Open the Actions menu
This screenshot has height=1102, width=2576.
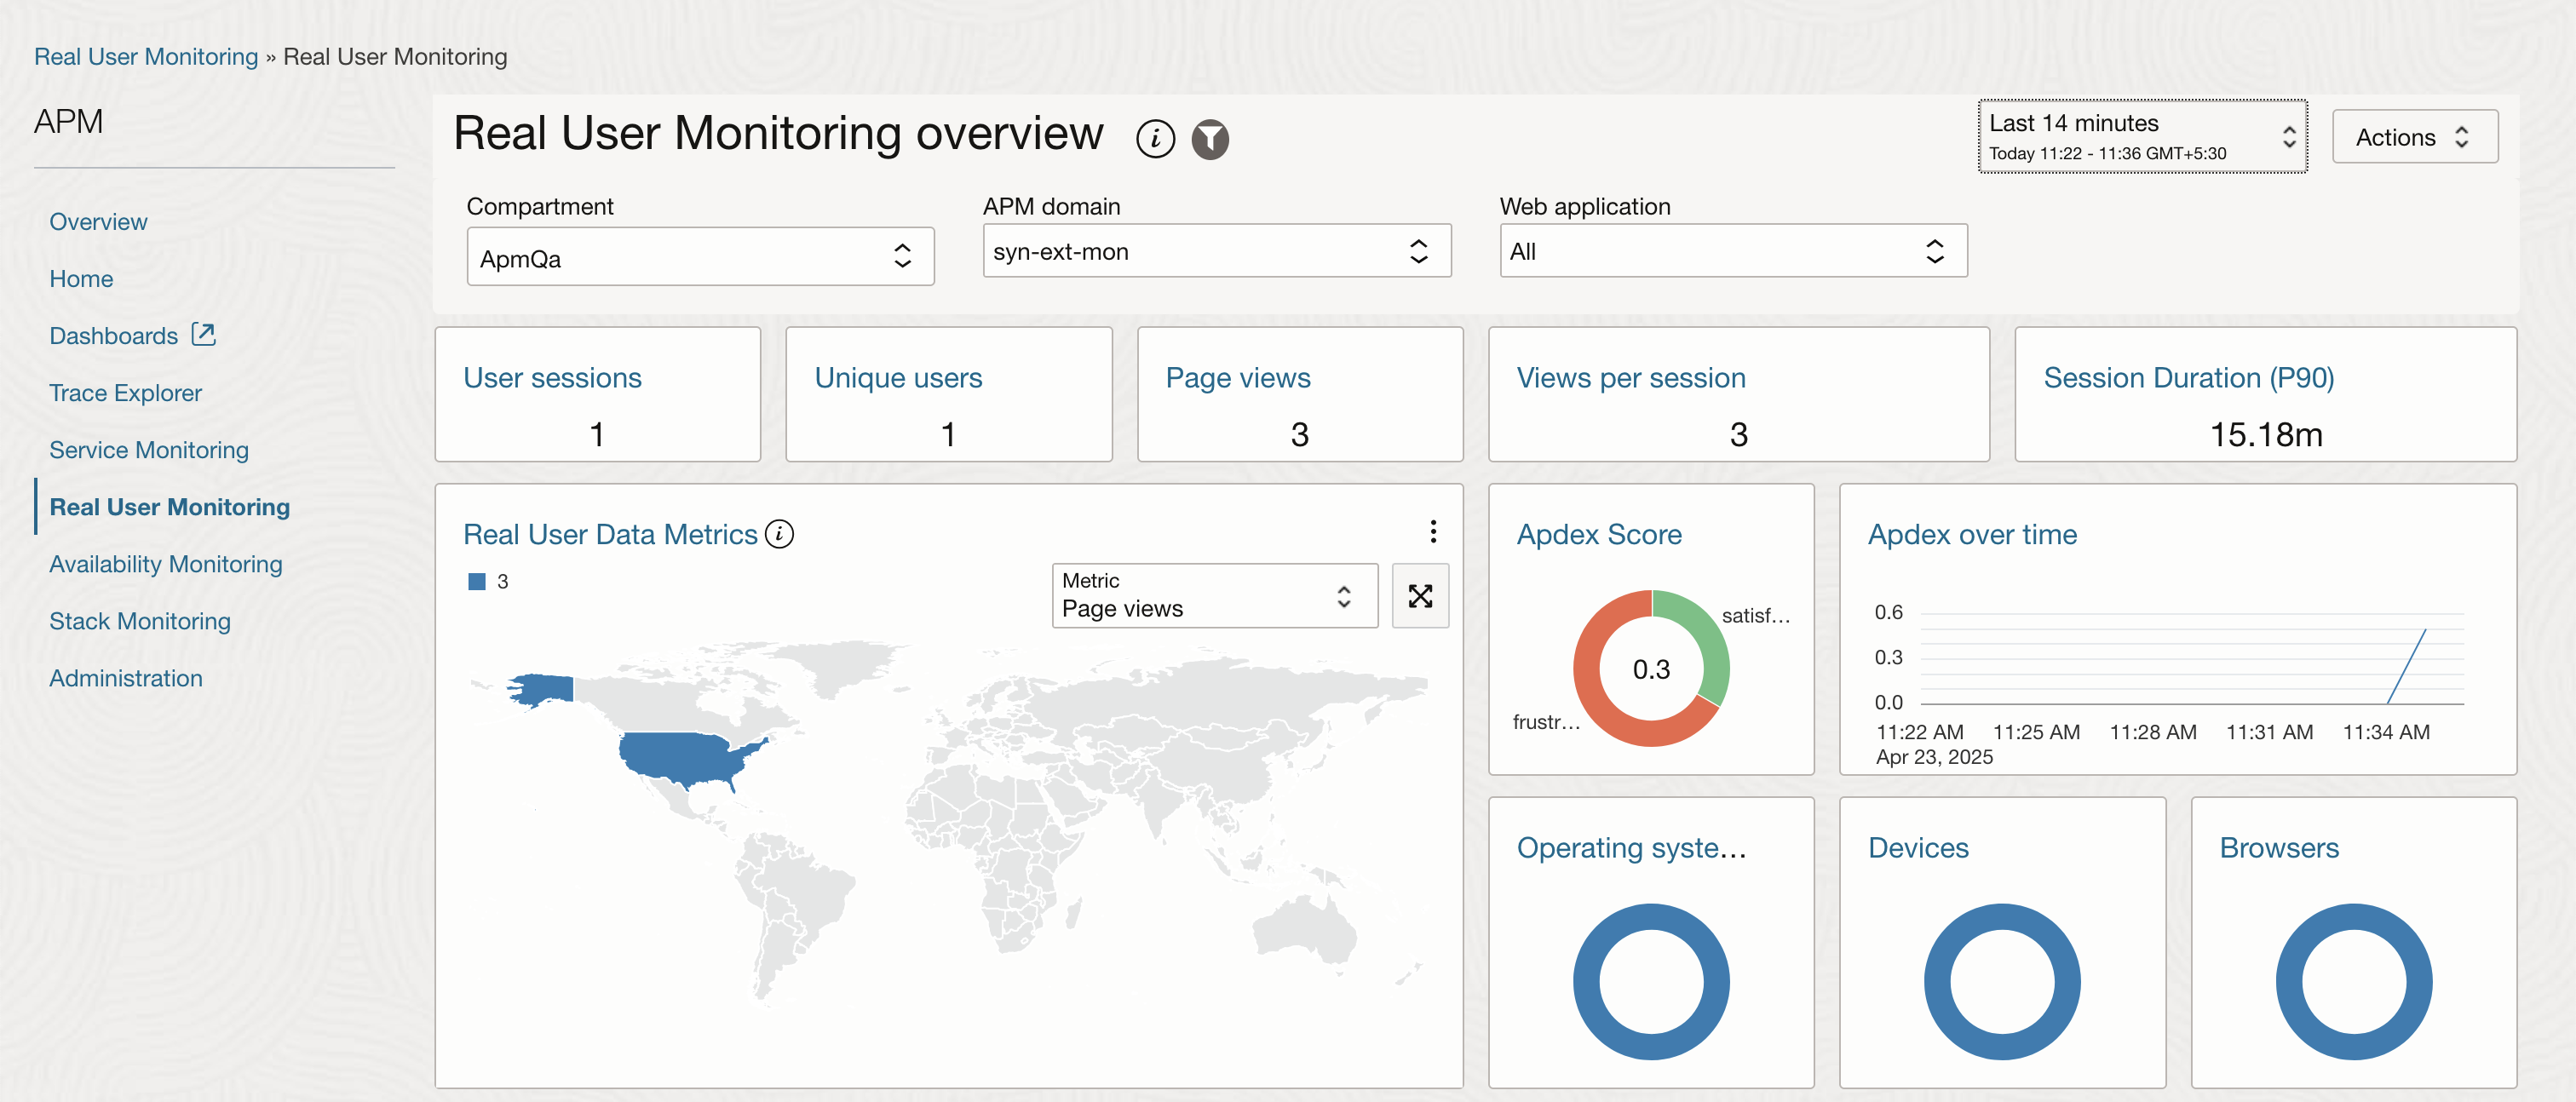[2414, 136]
